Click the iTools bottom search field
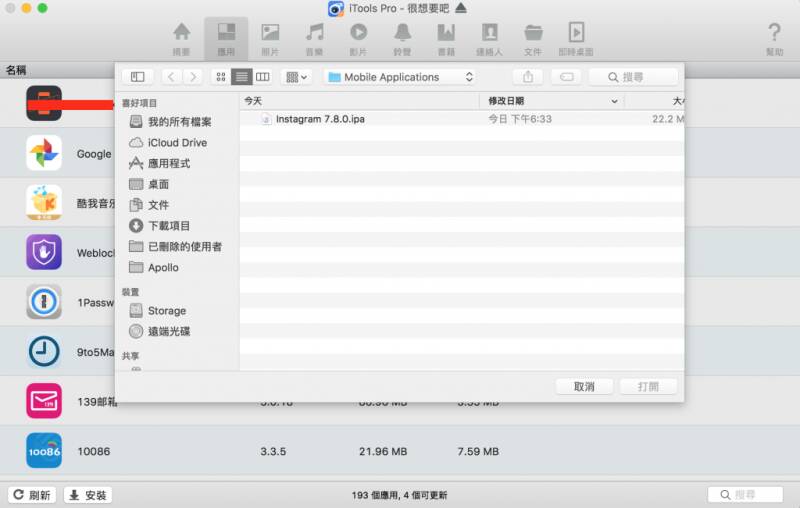 745,495
